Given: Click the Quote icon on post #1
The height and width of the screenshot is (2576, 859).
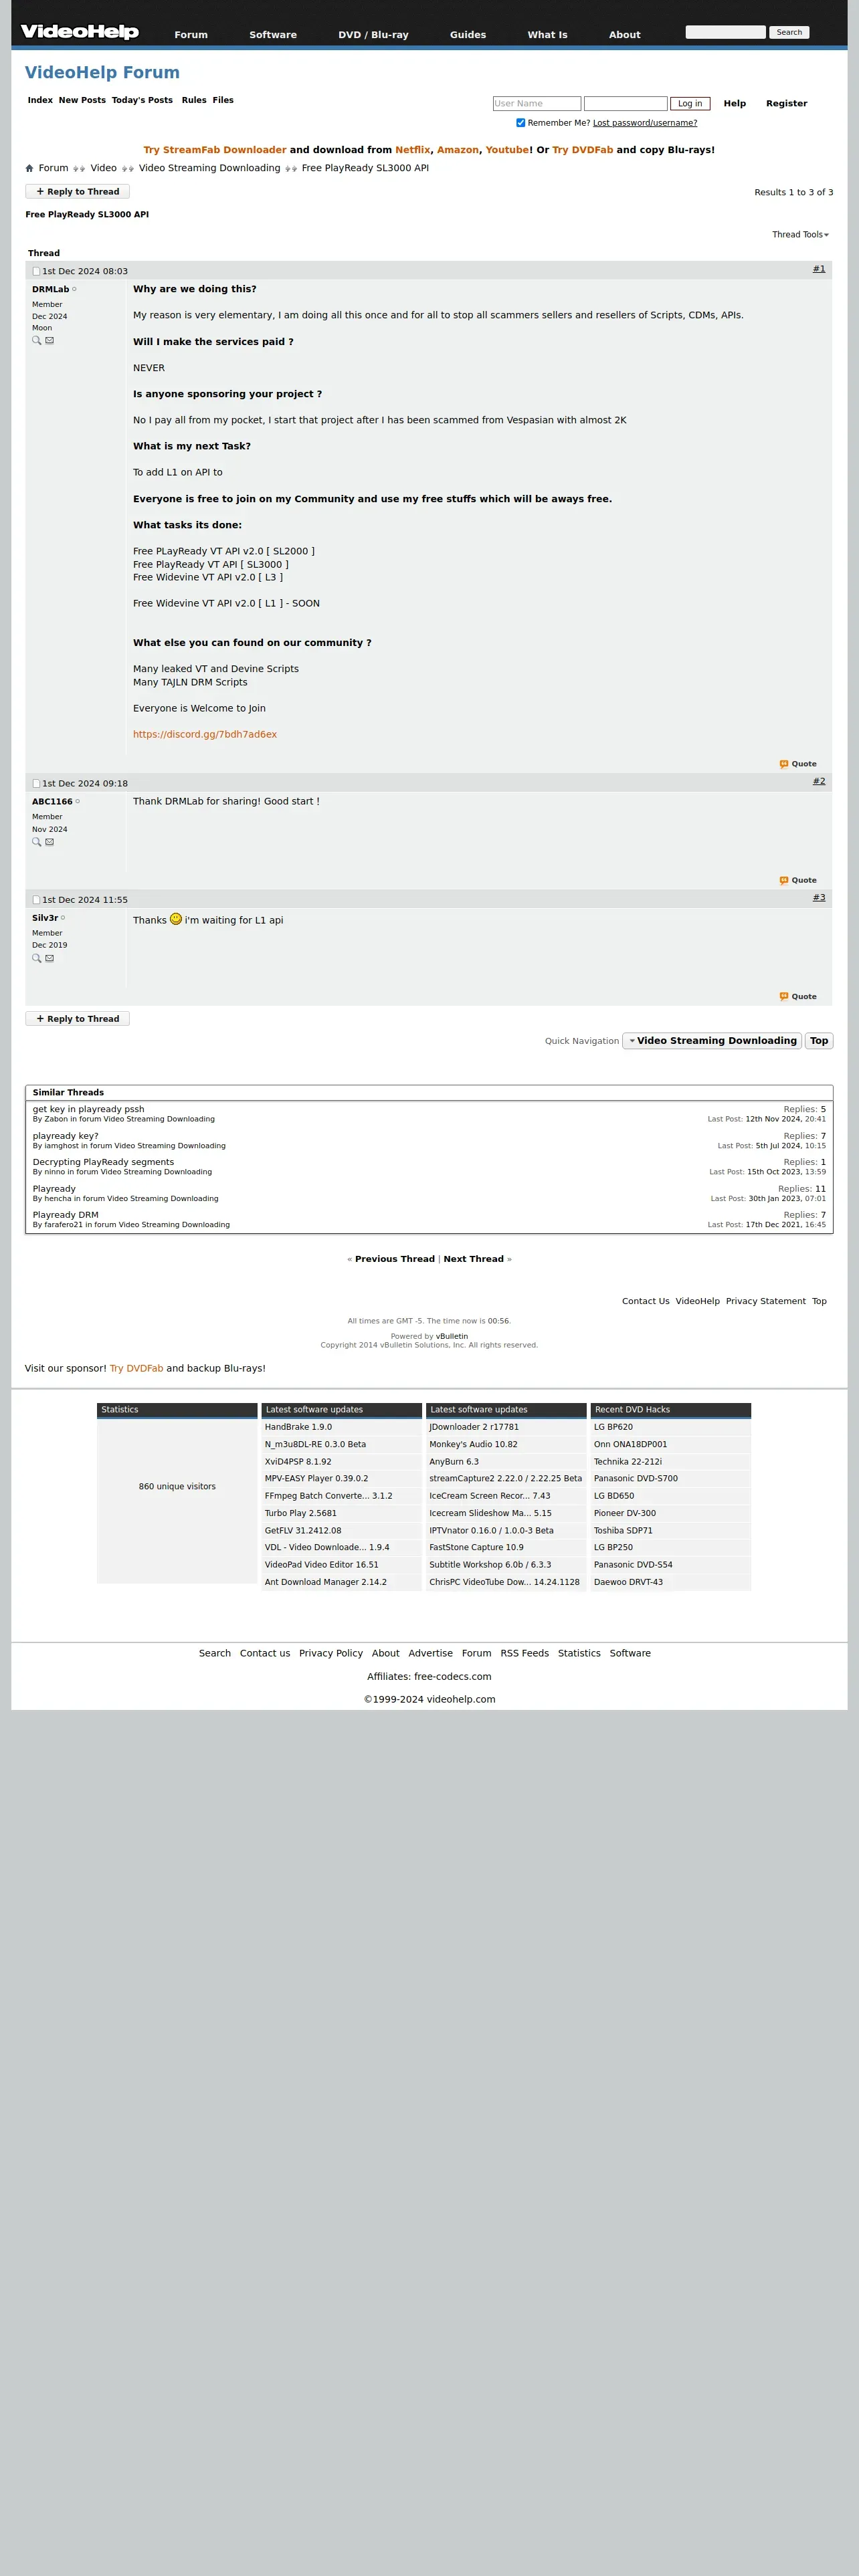Looking at the screenshot, I should point(784,764).
